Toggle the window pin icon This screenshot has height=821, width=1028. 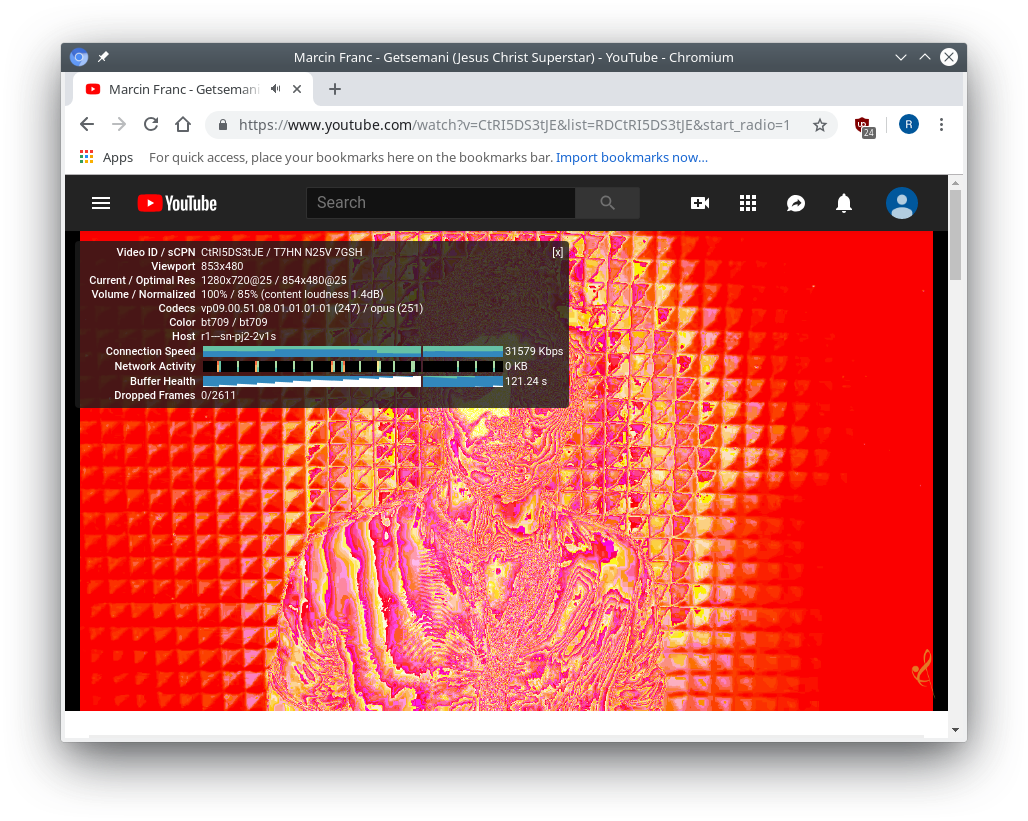click(103, 57)
